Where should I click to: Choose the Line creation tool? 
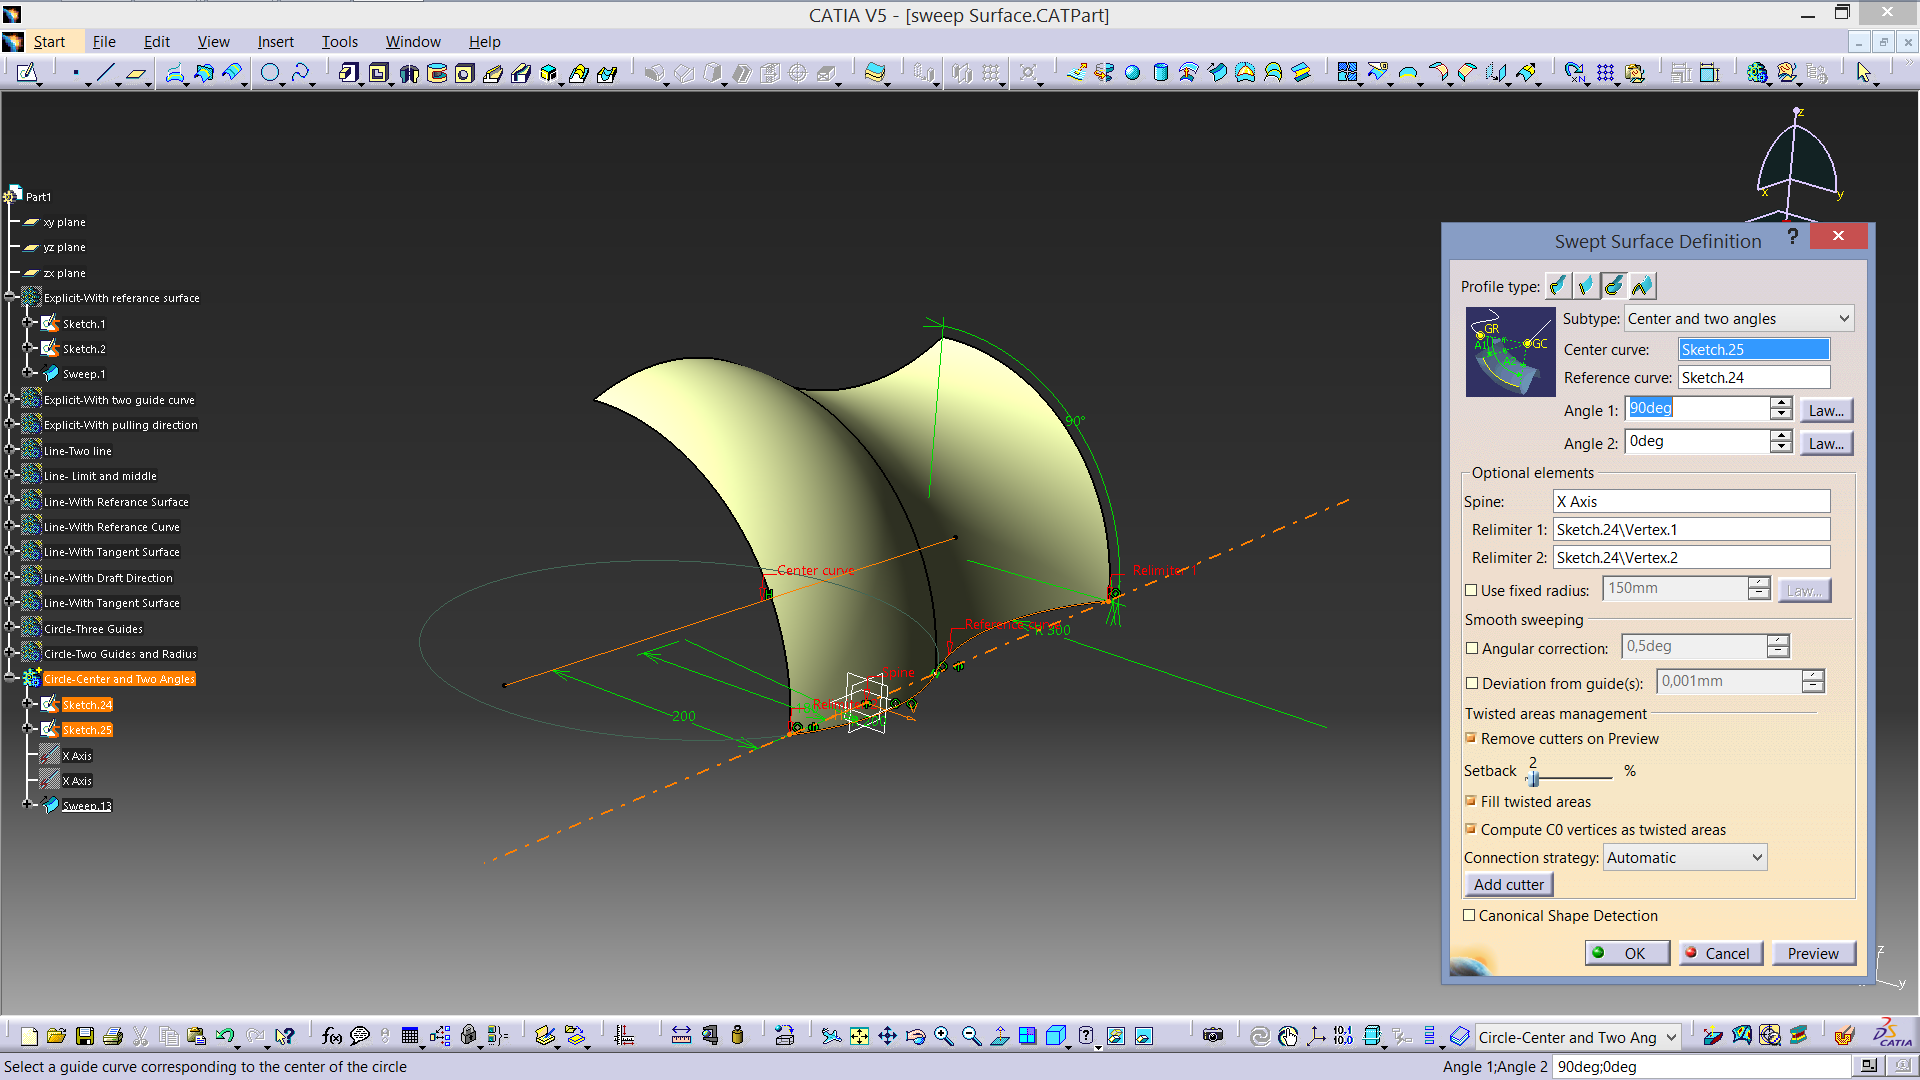point(105,73)
